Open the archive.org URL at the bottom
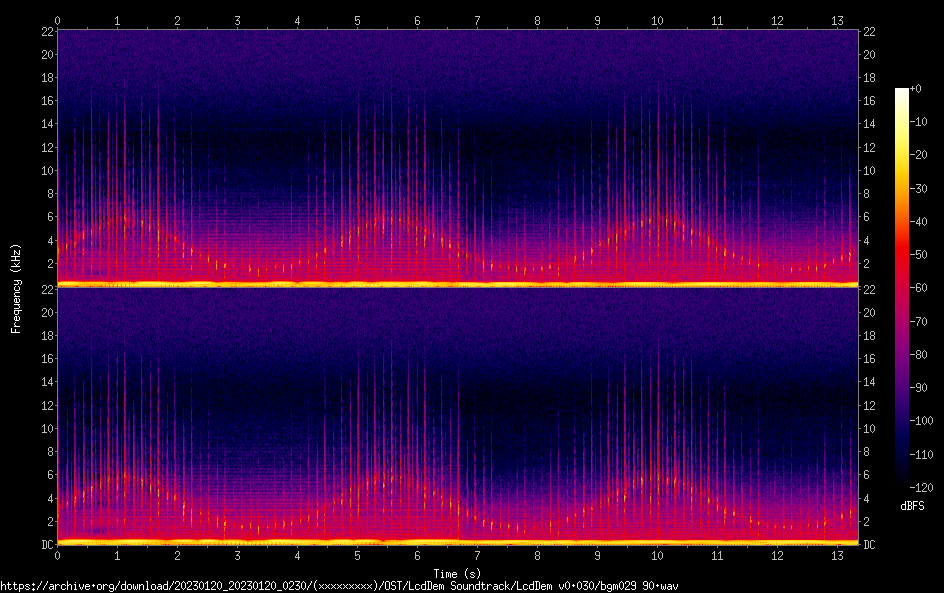This screenshot has width=944, height=593. (340, 586)
